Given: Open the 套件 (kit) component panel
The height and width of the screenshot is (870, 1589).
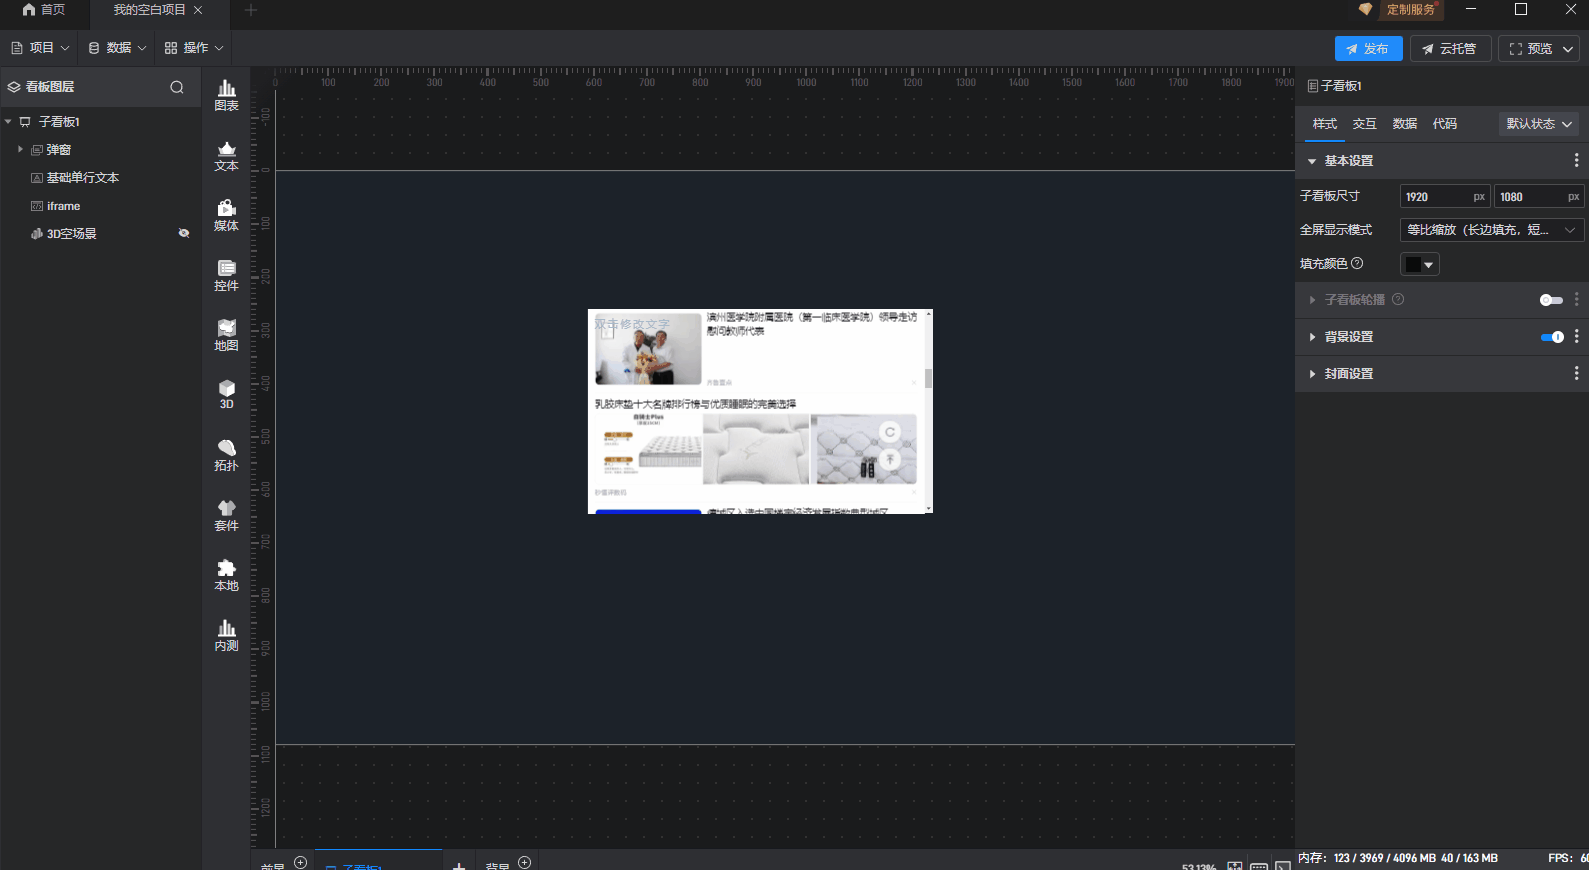Looking at the screenshot, I should [x=227, y=516].
